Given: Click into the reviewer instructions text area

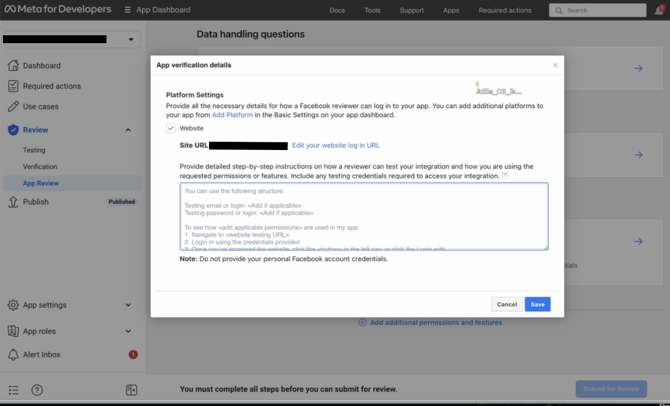Looking at the screenshot, I should (364, 216).
